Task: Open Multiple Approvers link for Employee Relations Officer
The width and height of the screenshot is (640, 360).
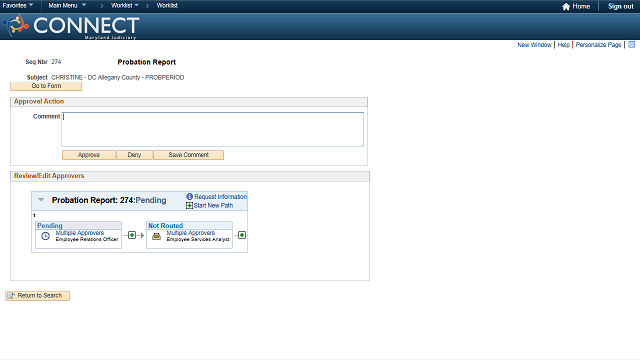Action: pyautogui.click(x=80, y=233)
